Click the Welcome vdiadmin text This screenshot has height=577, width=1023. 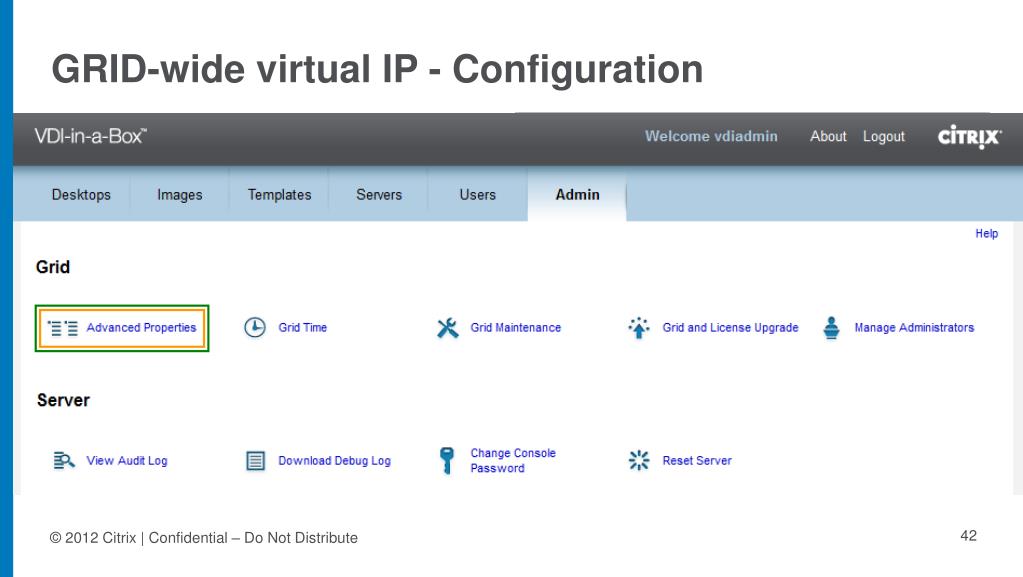tap(711, 136)
